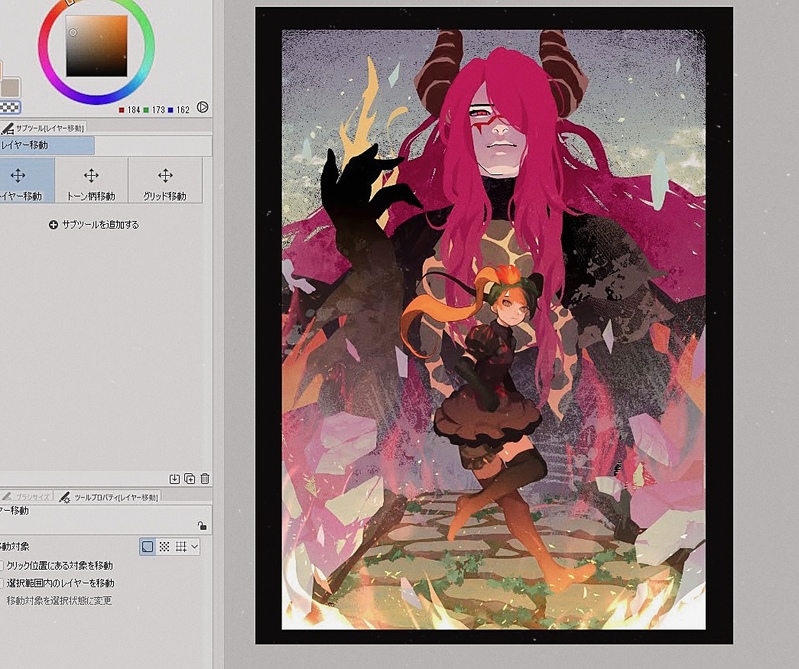Click the 移動対象 property label
Viewport: 799px width, 669px height.
tap(15, 547)
